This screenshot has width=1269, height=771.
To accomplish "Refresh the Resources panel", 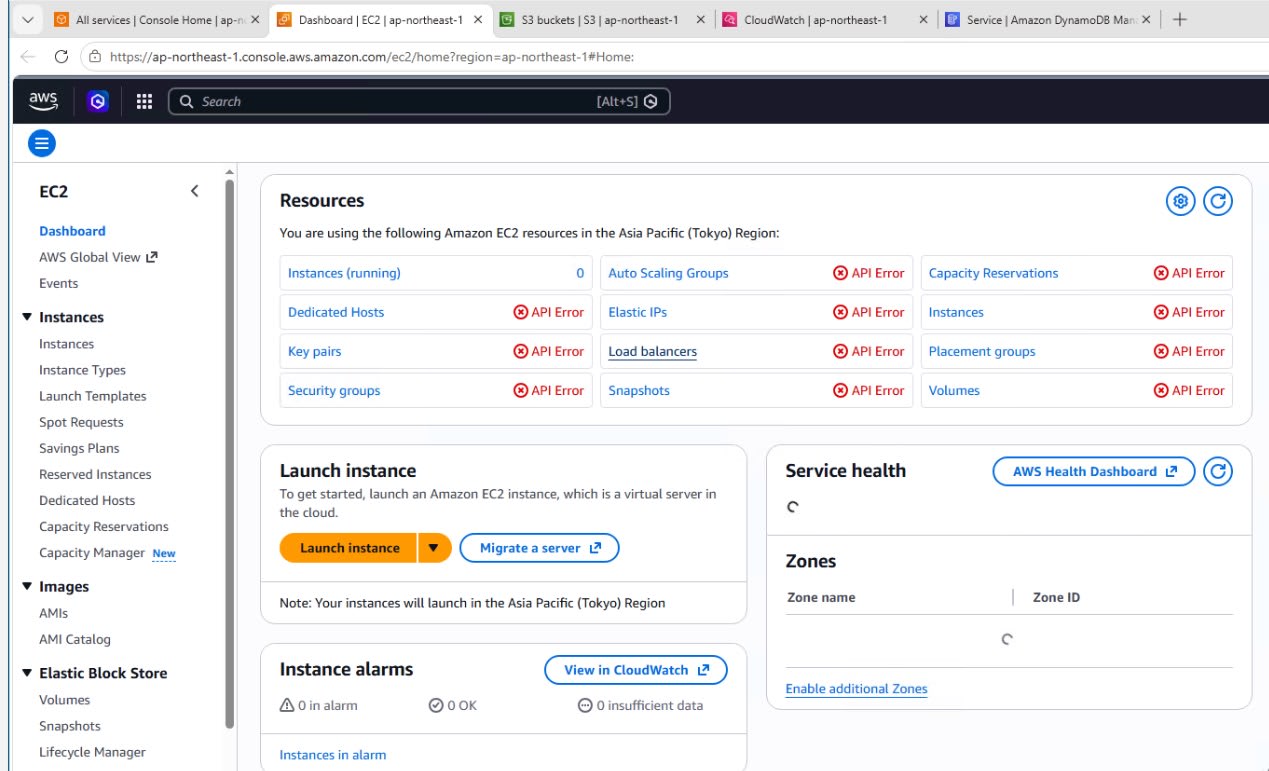I will point(1217,201).
